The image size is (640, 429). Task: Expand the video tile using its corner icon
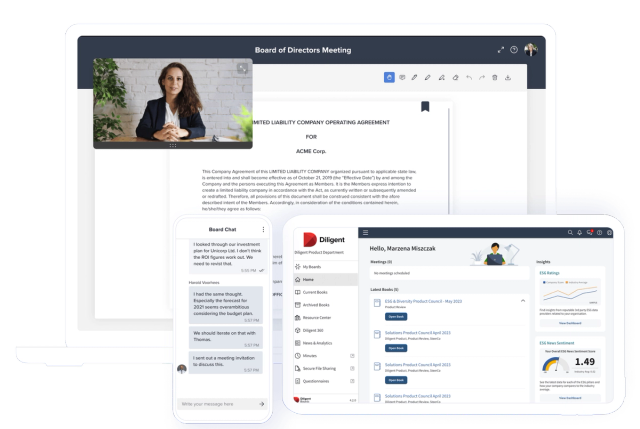[x=242, y=68]
